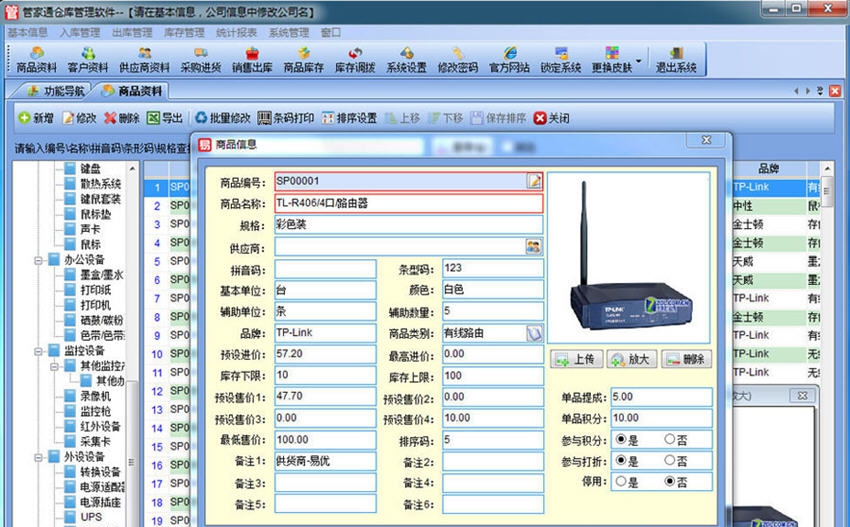Open the 系统管理 menu
Viewport: 850px width, 527px height.
(288, 33)
